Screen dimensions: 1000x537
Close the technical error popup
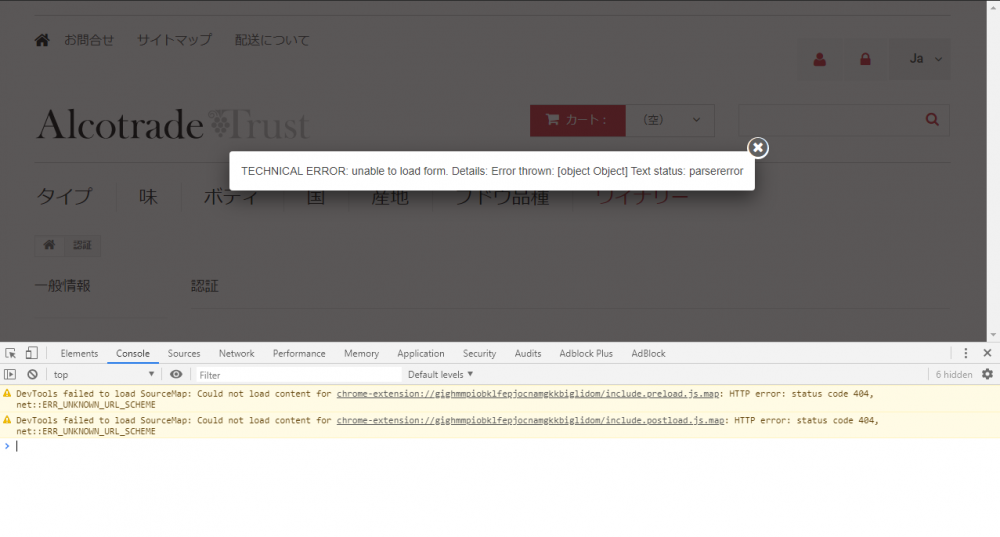coord(758,148)
